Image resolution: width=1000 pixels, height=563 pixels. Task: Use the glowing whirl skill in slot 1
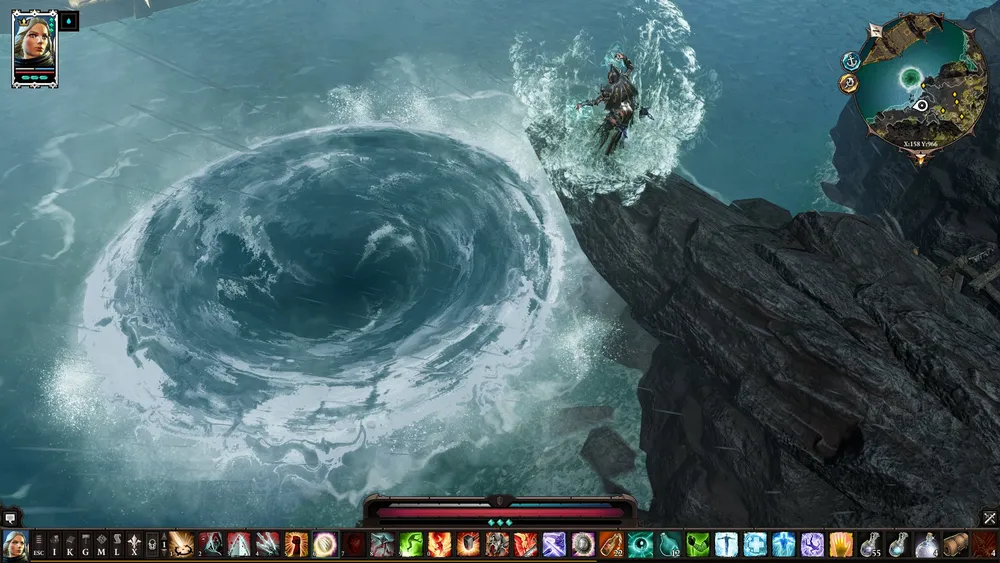tap(182, 545)
